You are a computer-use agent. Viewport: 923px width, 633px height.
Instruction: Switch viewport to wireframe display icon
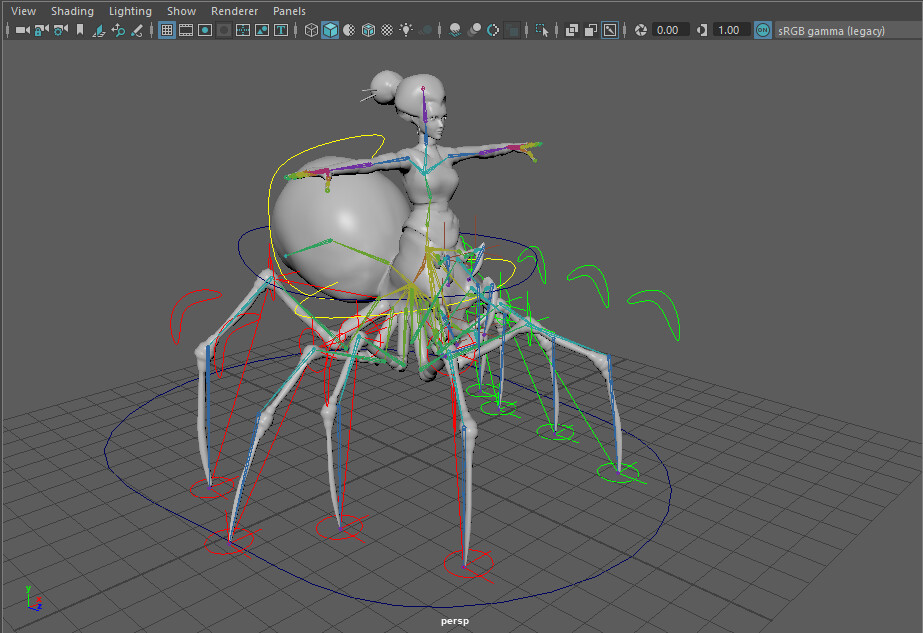tap(311, 30)
